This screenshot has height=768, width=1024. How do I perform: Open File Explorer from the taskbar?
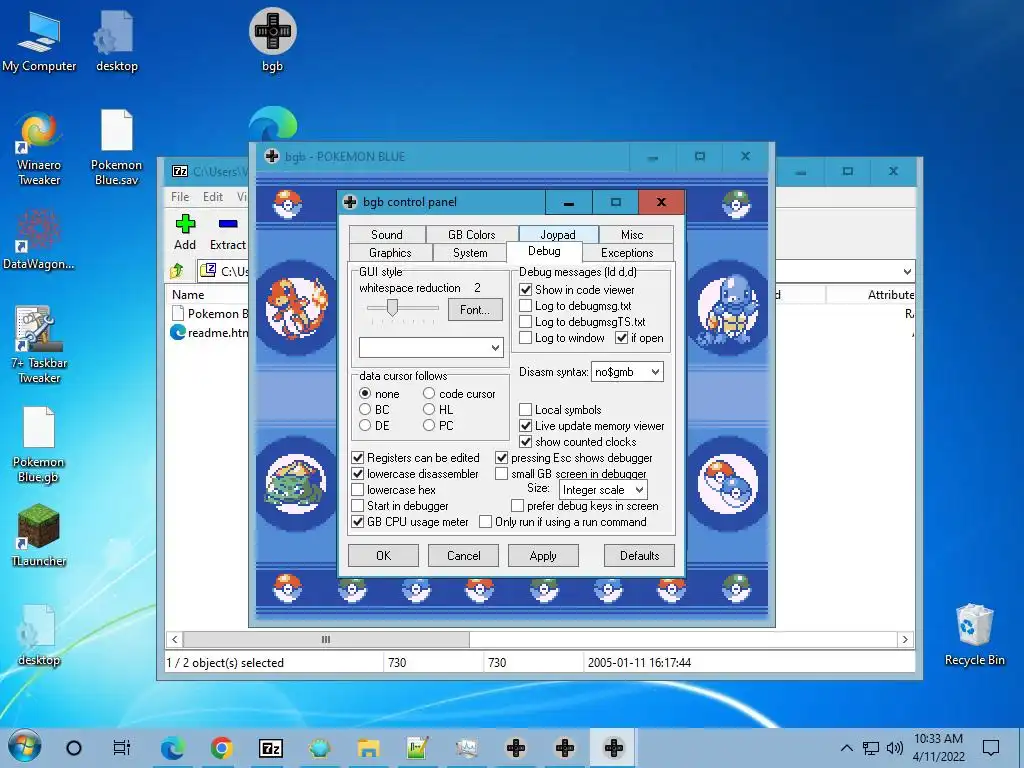point(368,748)
